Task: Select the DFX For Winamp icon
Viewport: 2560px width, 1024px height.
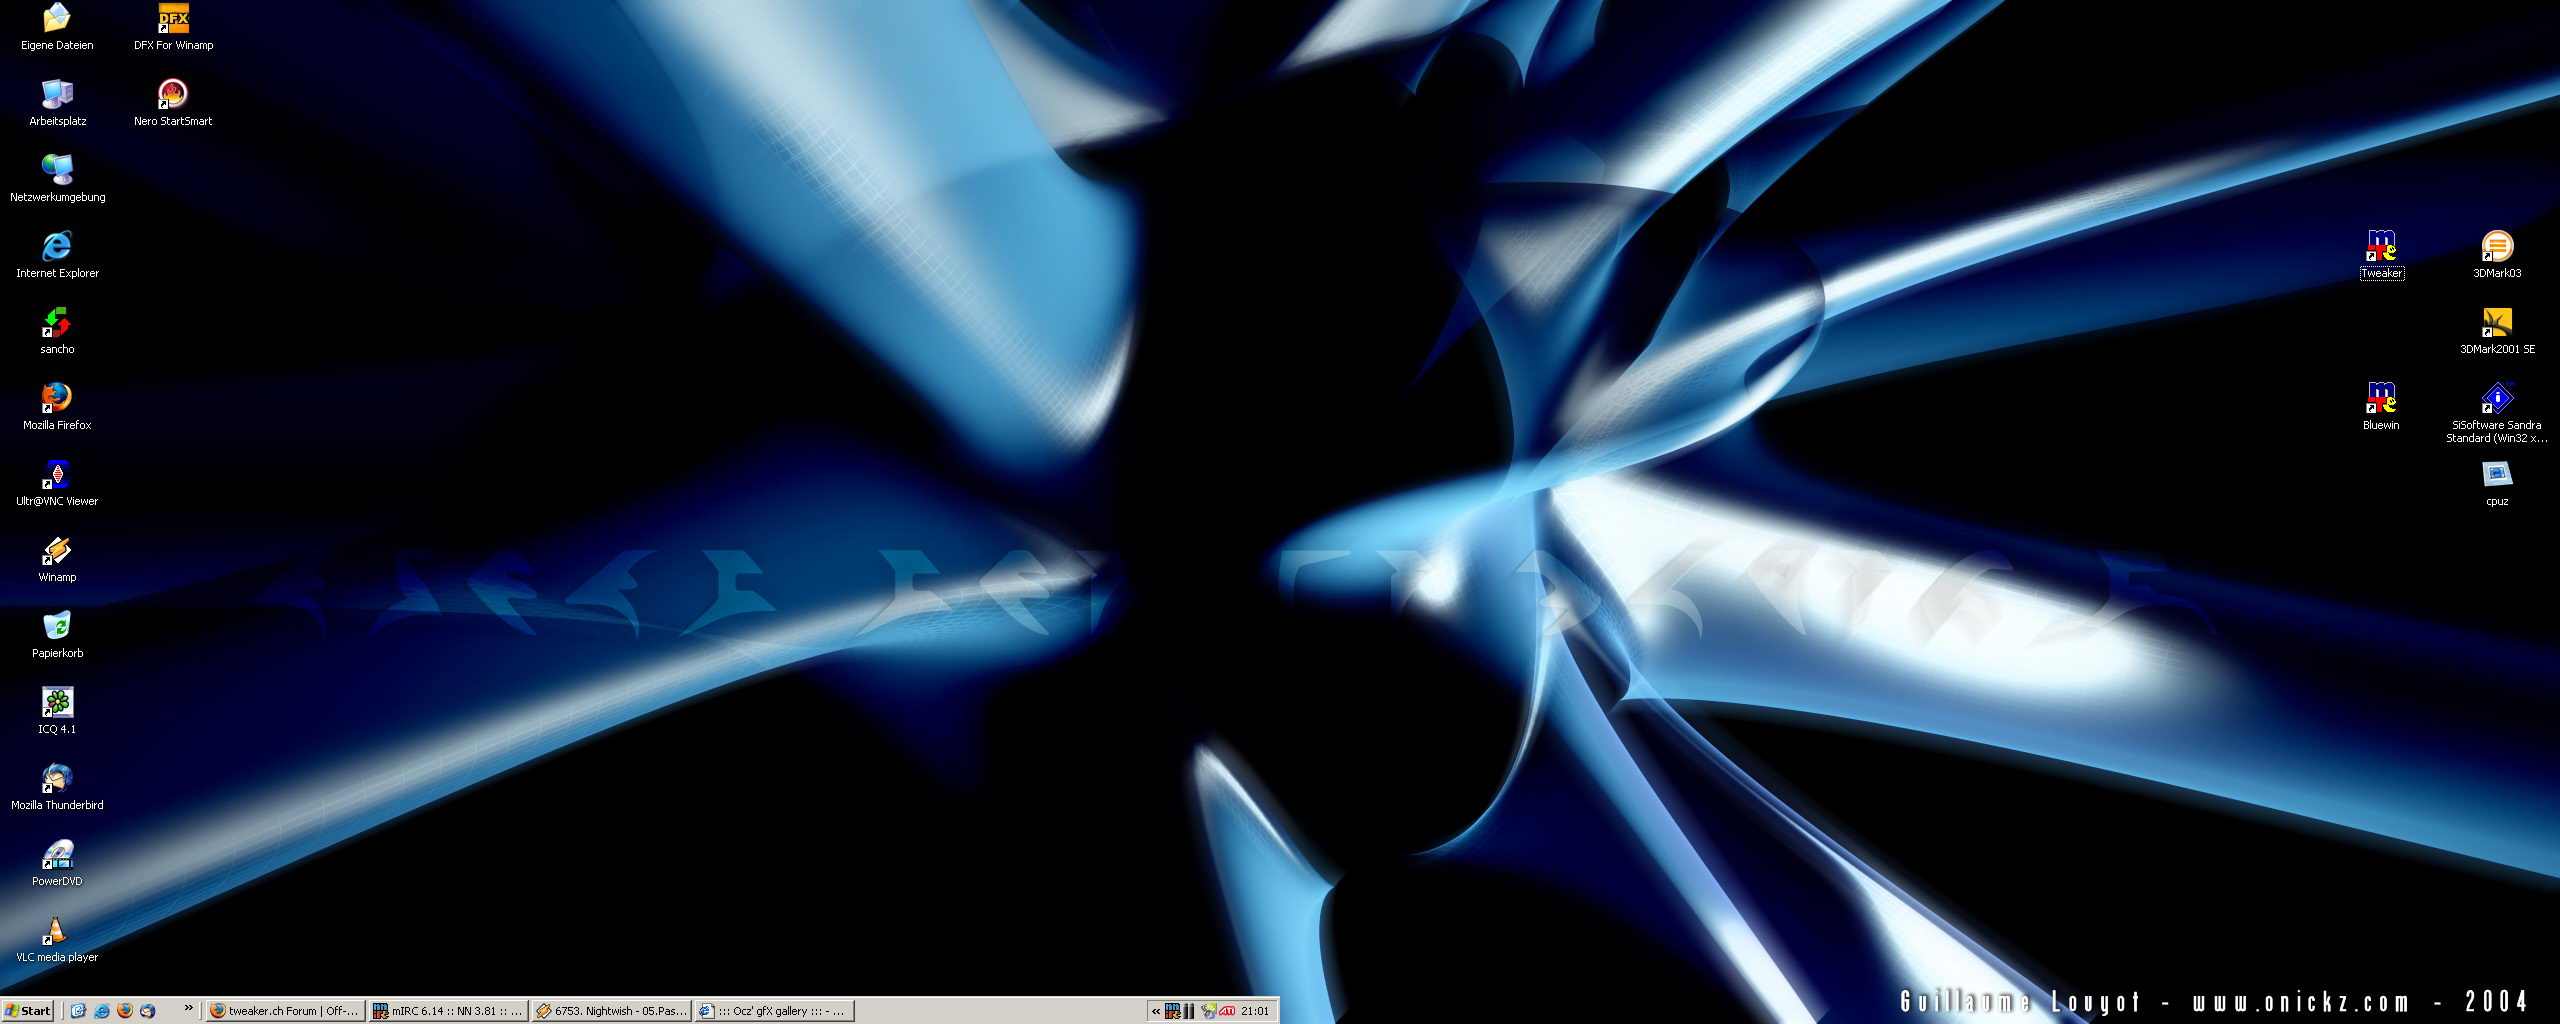Action: [x=173, y=18]
